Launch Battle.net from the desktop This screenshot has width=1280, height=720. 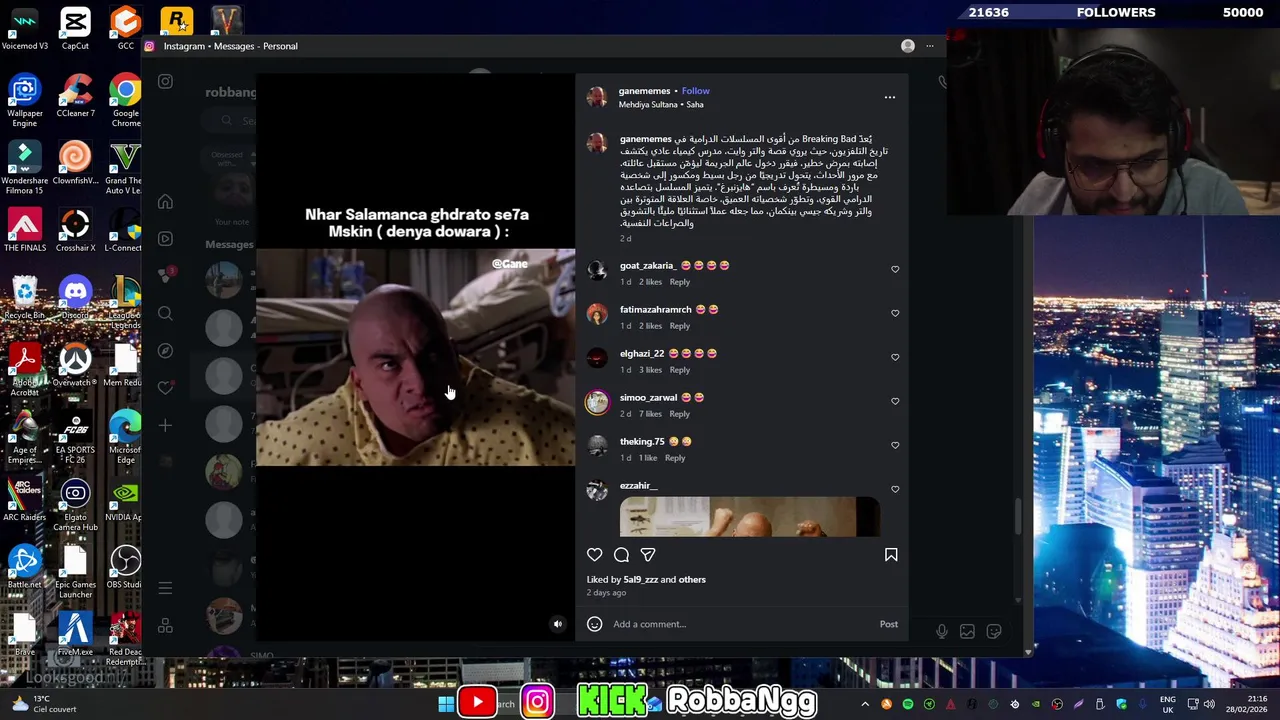point(25,567)
